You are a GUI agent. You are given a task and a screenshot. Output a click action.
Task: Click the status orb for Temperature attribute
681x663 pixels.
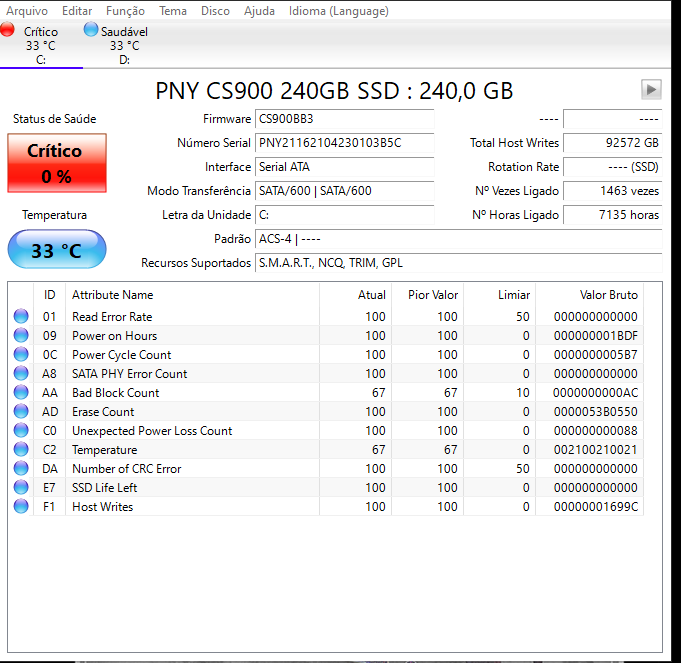(21, 449)
